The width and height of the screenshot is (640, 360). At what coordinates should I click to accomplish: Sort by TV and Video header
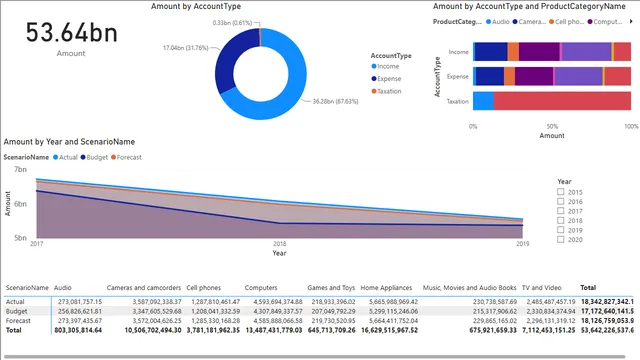coord(541,288)
